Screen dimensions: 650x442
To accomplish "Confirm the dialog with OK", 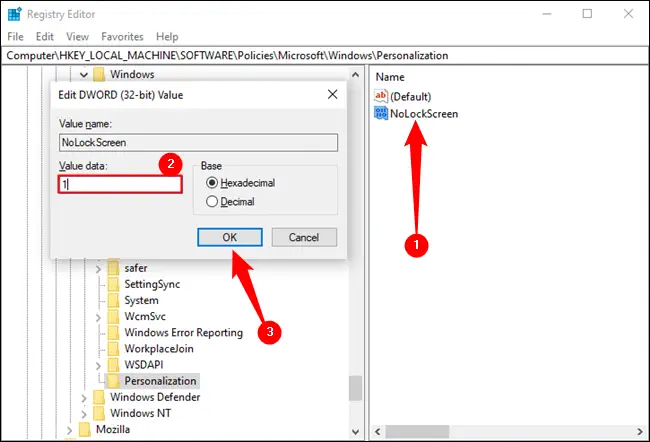I will coord(230,237).
